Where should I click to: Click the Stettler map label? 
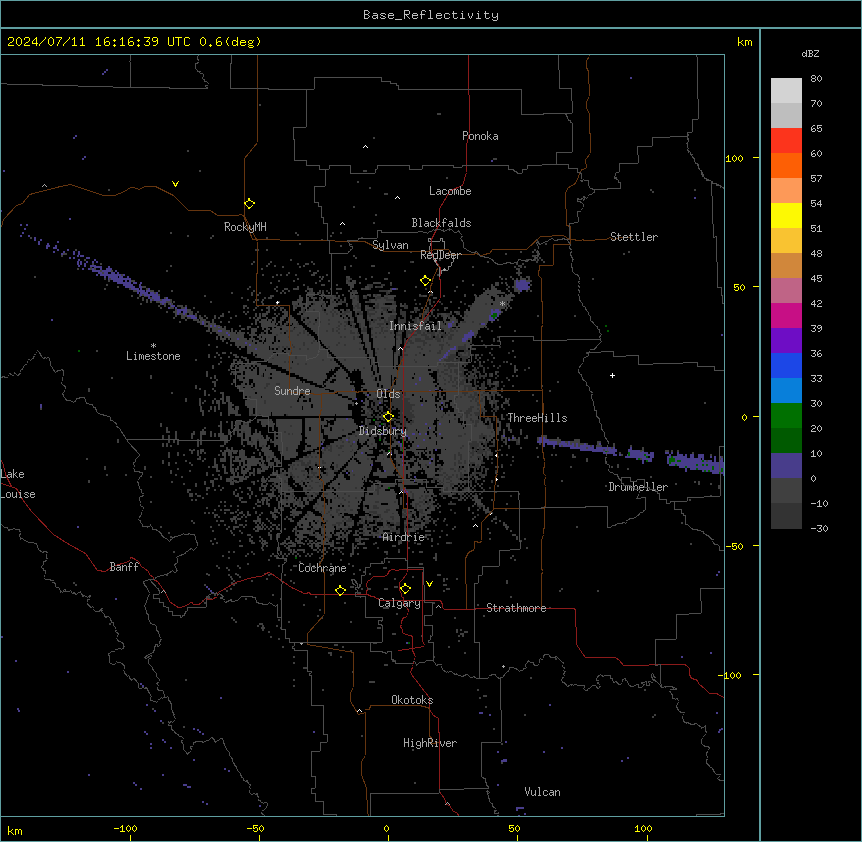point(634,237)
